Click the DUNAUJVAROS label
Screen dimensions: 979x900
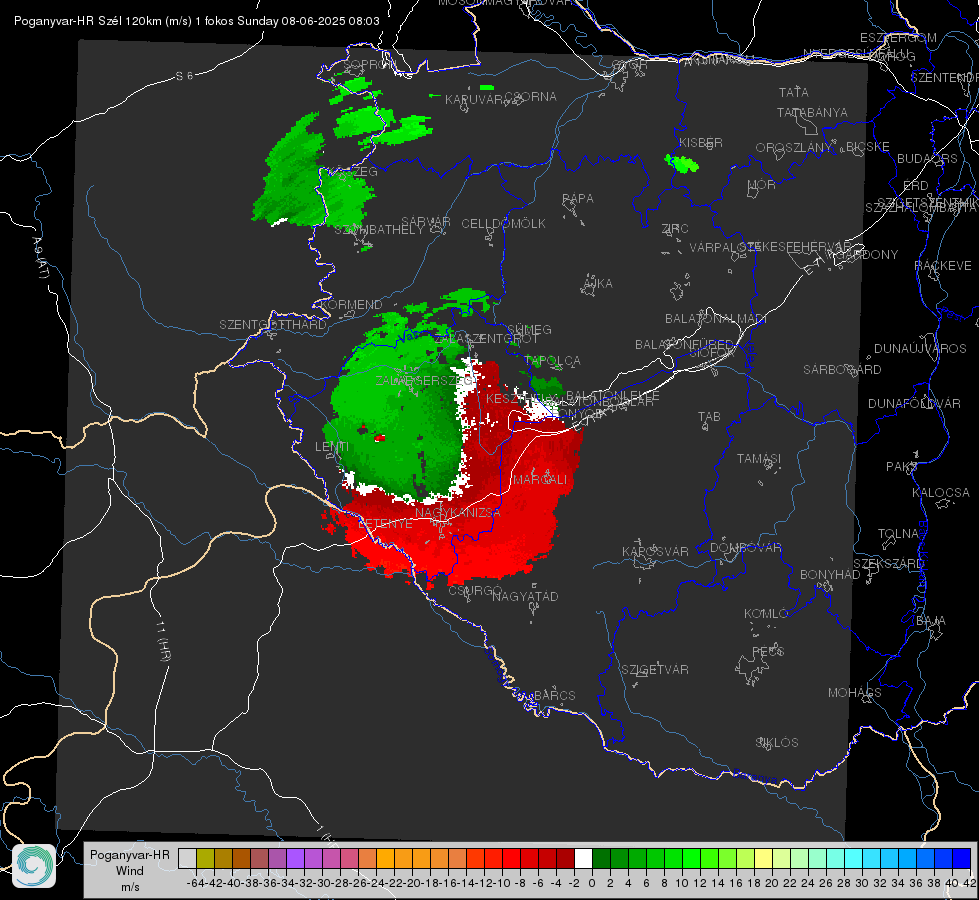click(920, 349)
